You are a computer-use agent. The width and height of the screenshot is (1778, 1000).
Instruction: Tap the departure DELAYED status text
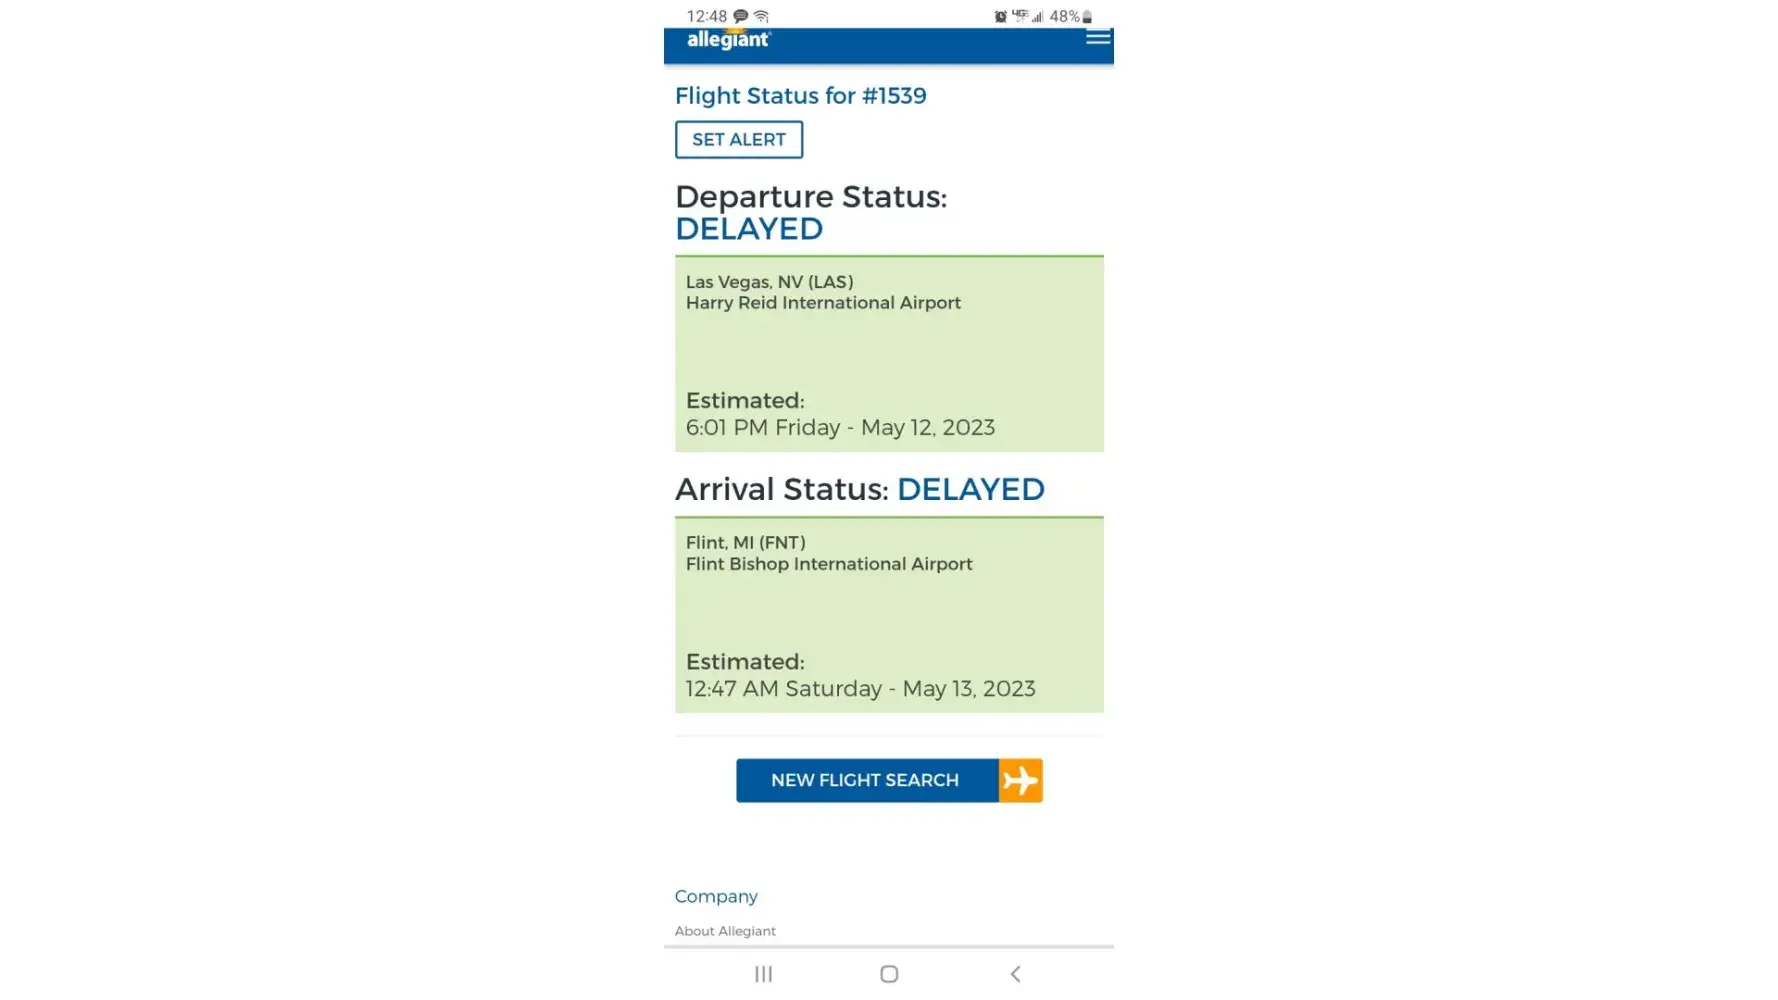click(749, 229)
